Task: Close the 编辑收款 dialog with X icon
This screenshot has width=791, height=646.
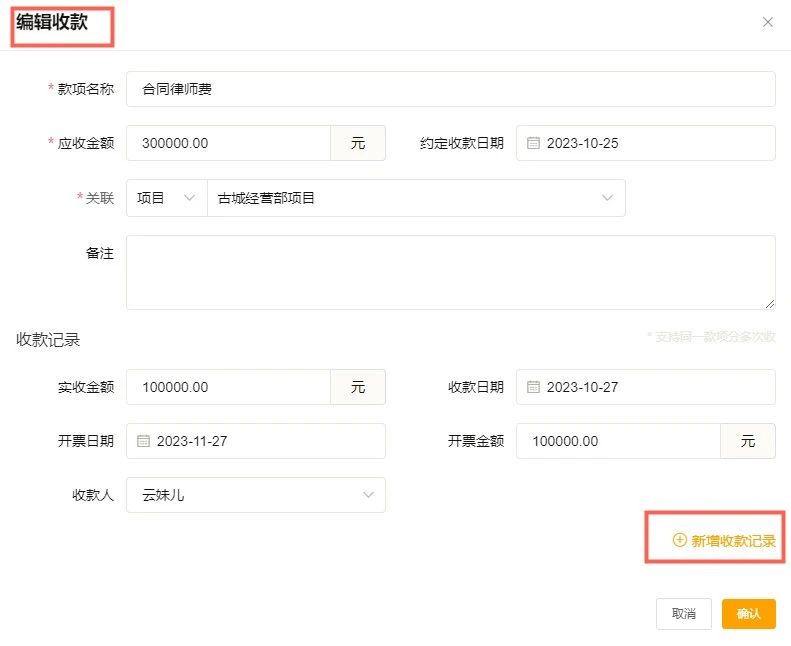Action: coord(768,22)
